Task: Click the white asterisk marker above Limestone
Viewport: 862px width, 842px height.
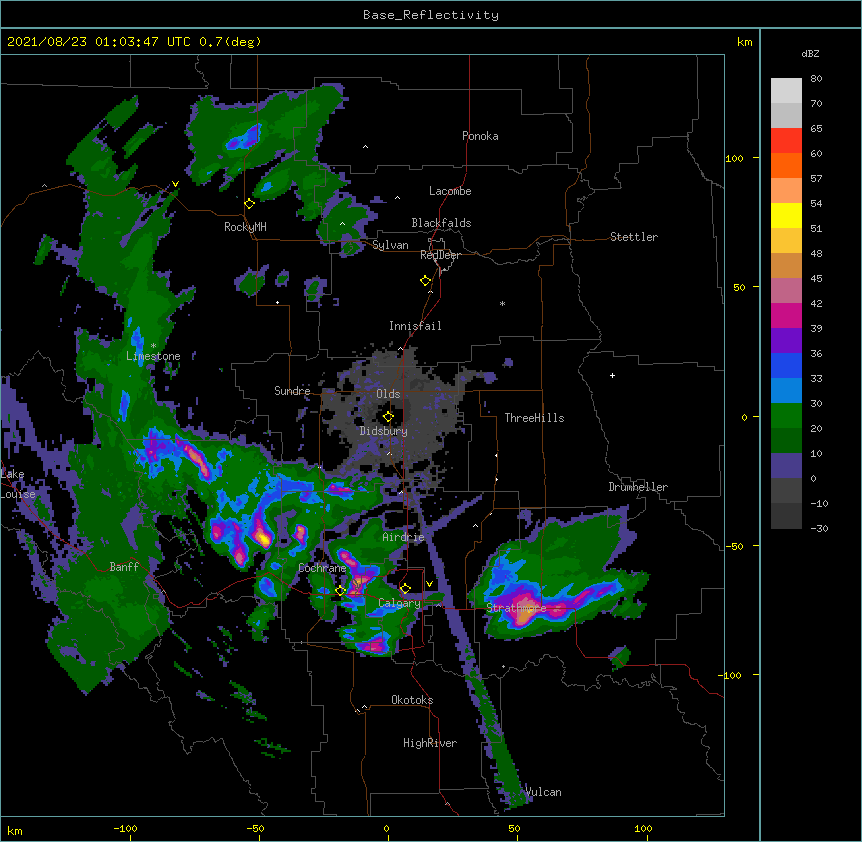Action: (153, 346)
